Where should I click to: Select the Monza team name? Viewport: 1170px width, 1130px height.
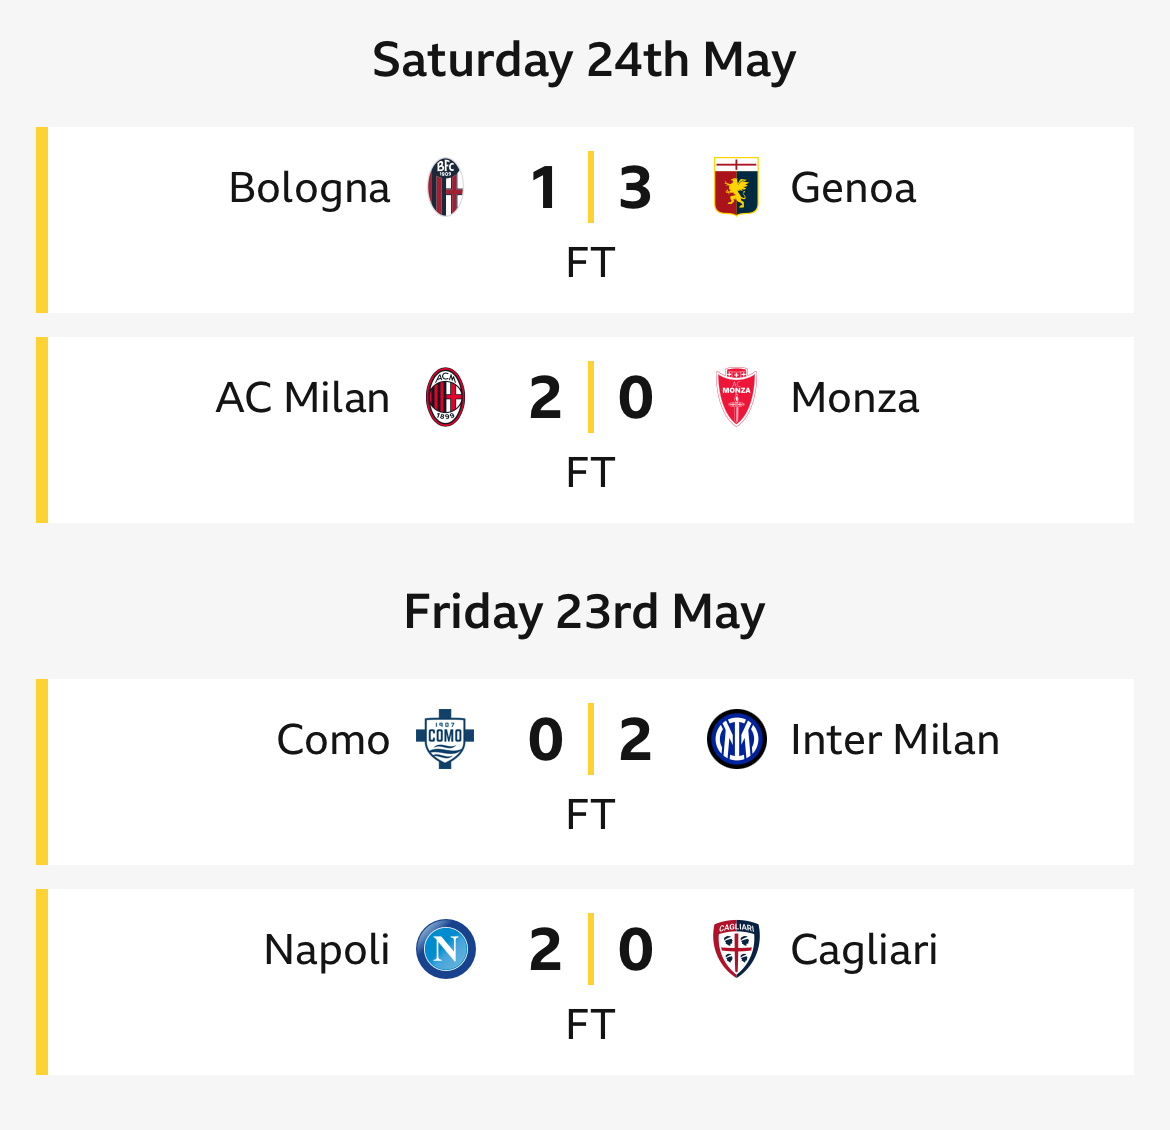click(x=854, y=398)
